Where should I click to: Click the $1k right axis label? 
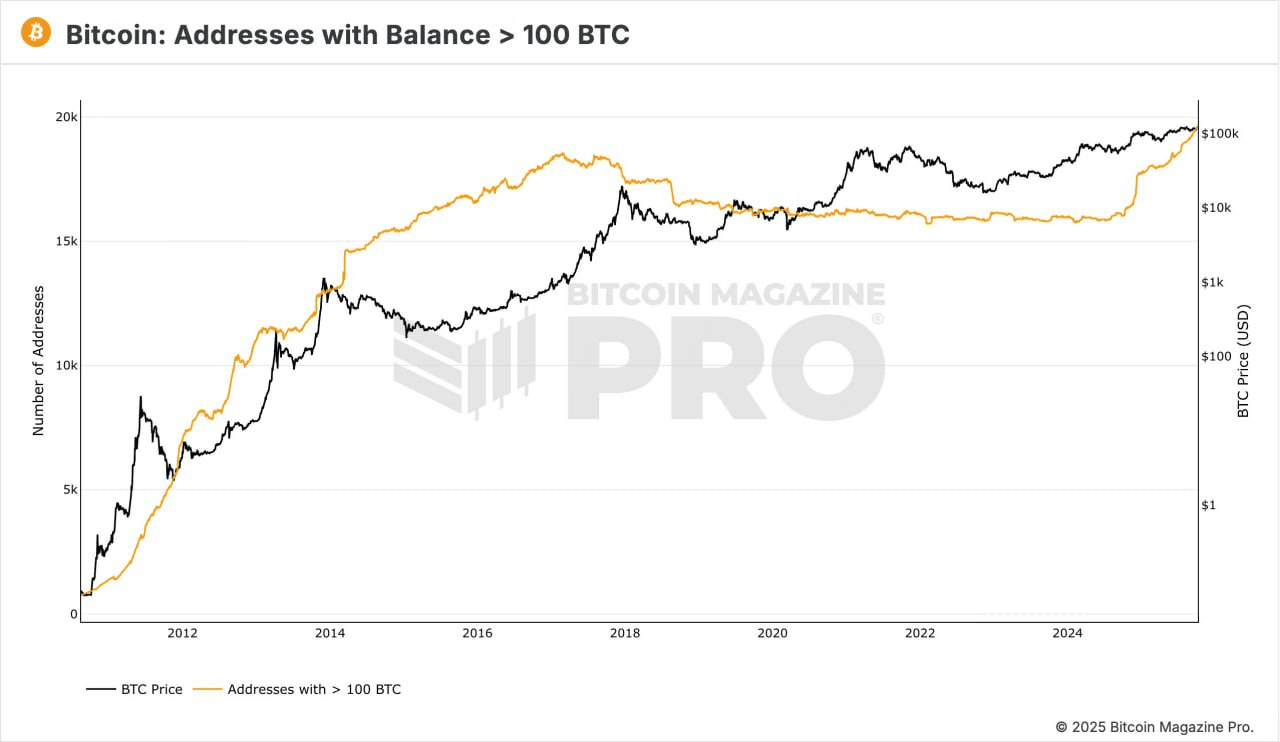[1212, 282]
